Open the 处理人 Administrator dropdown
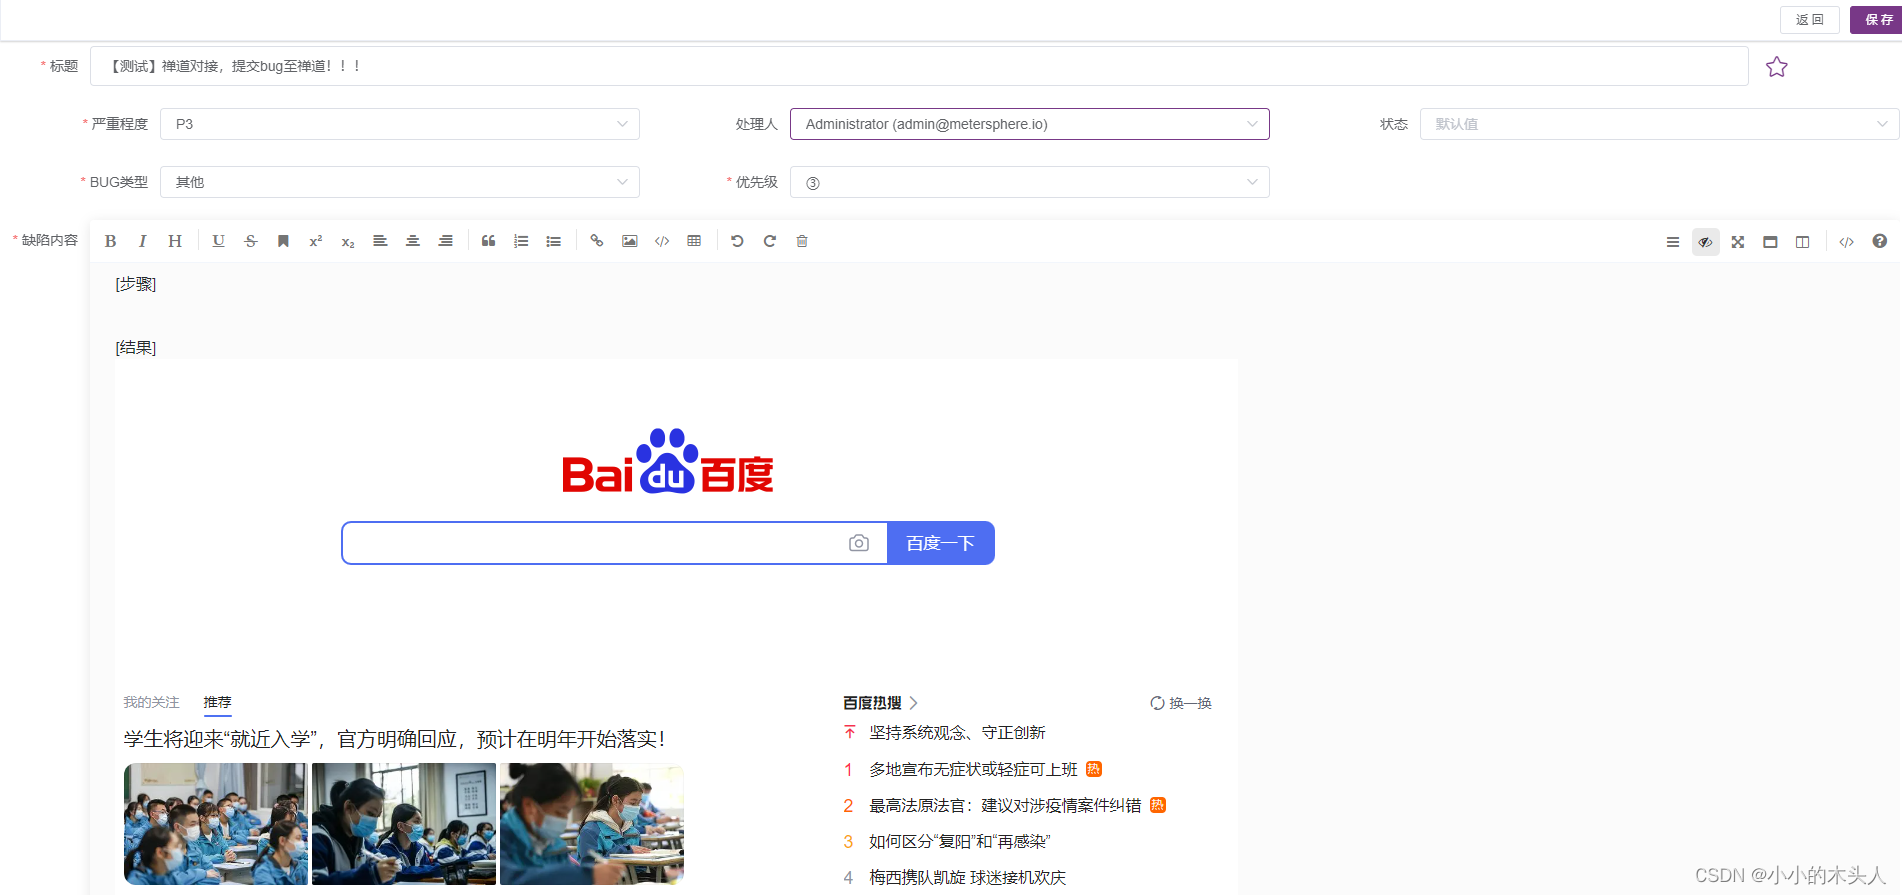 tap(1030, 124)
